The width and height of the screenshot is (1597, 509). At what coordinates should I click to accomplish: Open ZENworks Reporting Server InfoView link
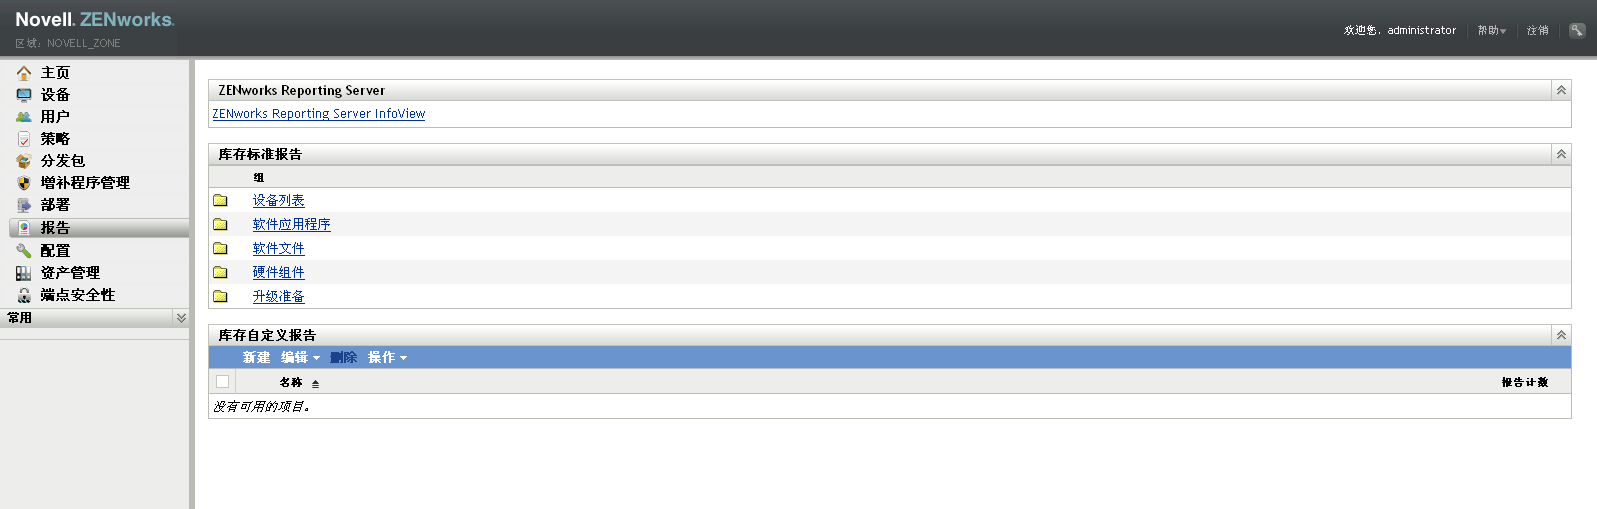tap(318, 114)
